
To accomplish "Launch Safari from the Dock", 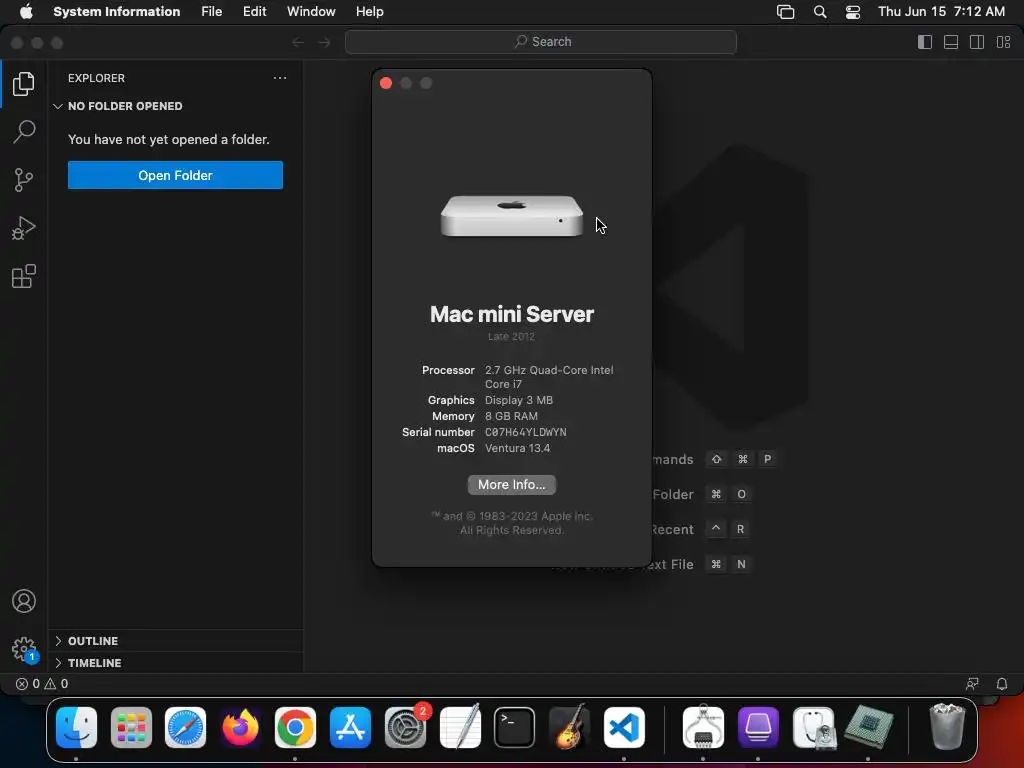I will pos(185,727).
